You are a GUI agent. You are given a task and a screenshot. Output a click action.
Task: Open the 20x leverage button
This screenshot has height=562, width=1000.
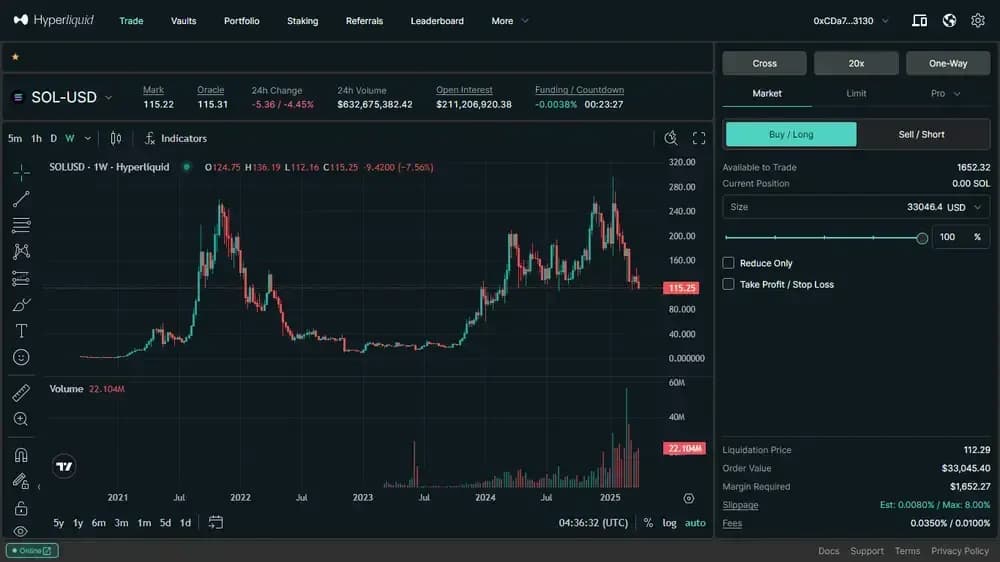856,63
